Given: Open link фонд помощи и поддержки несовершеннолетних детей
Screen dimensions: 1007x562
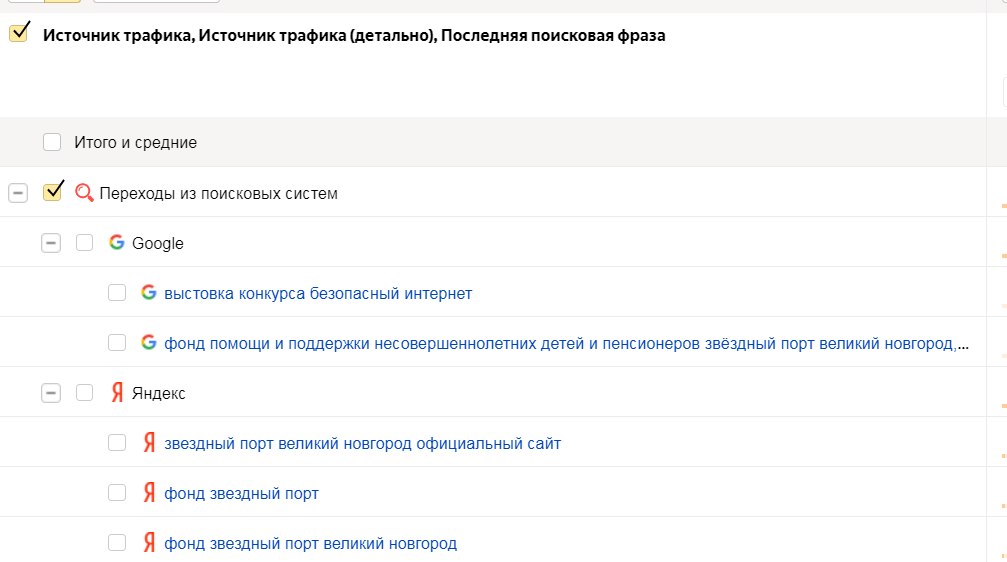Looking at the screenshot, I should click(566, 344).
